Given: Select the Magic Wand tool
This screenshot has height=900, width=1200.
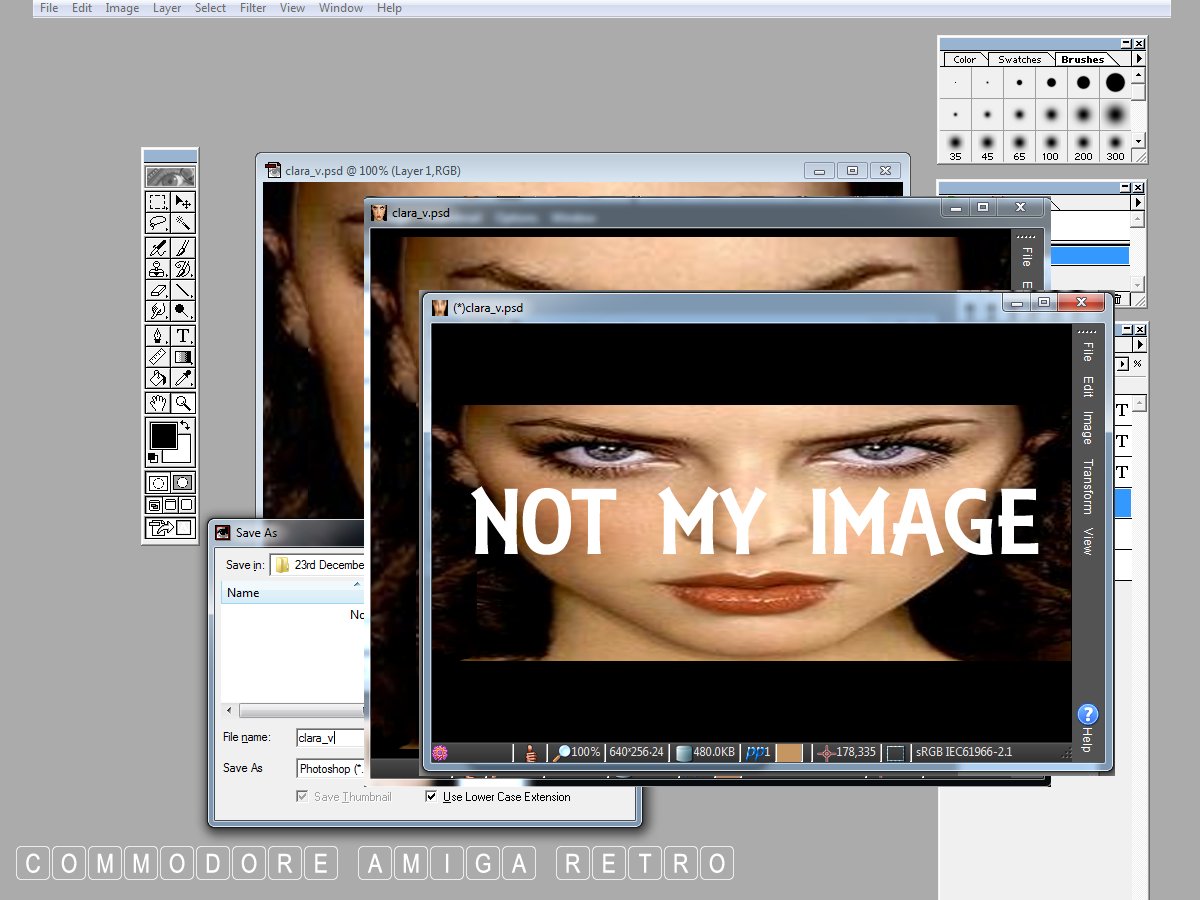Looking at the screenshot, I should 183,224.
